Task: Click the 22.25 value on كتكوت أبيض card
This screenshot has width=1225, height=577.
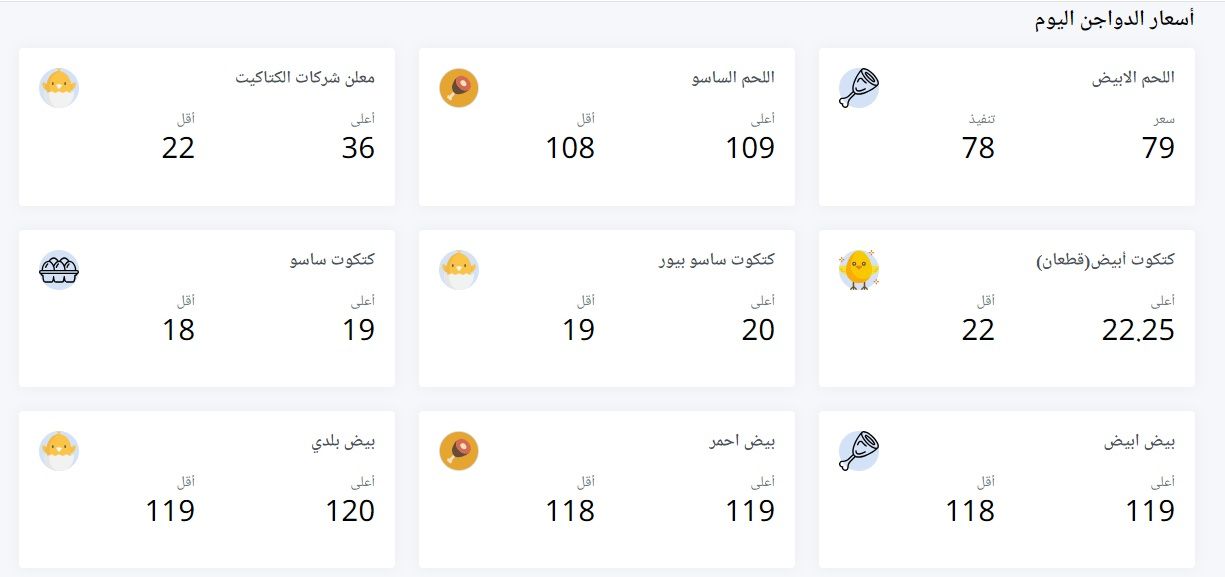Action: tap(1138, 329)
